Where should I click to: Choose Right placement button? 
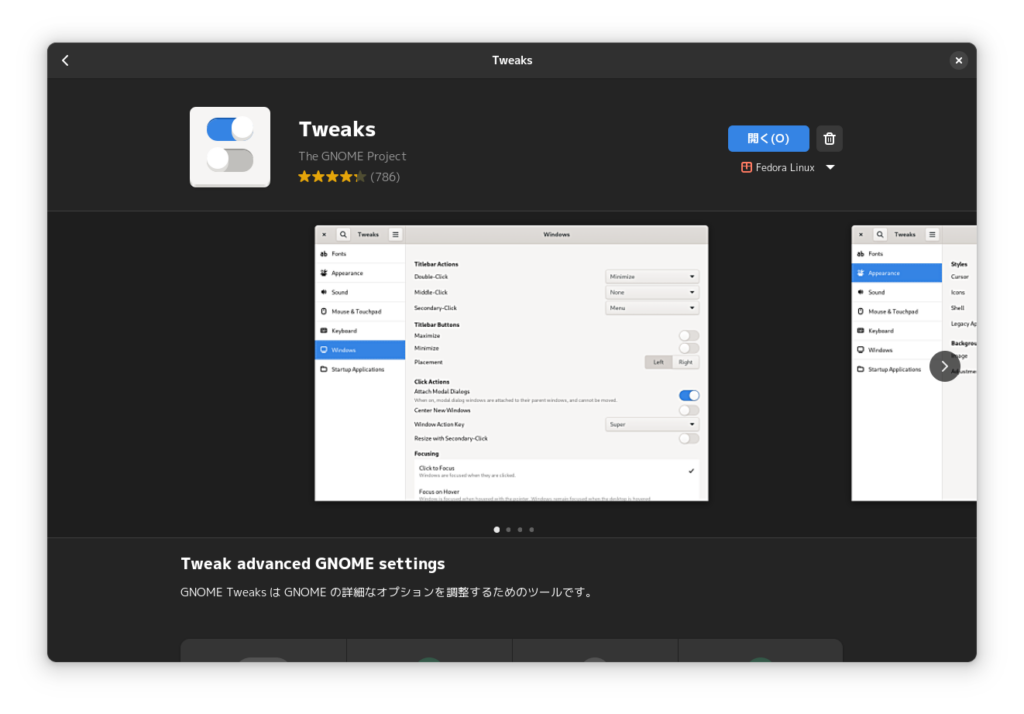click(x=686, y=362)
